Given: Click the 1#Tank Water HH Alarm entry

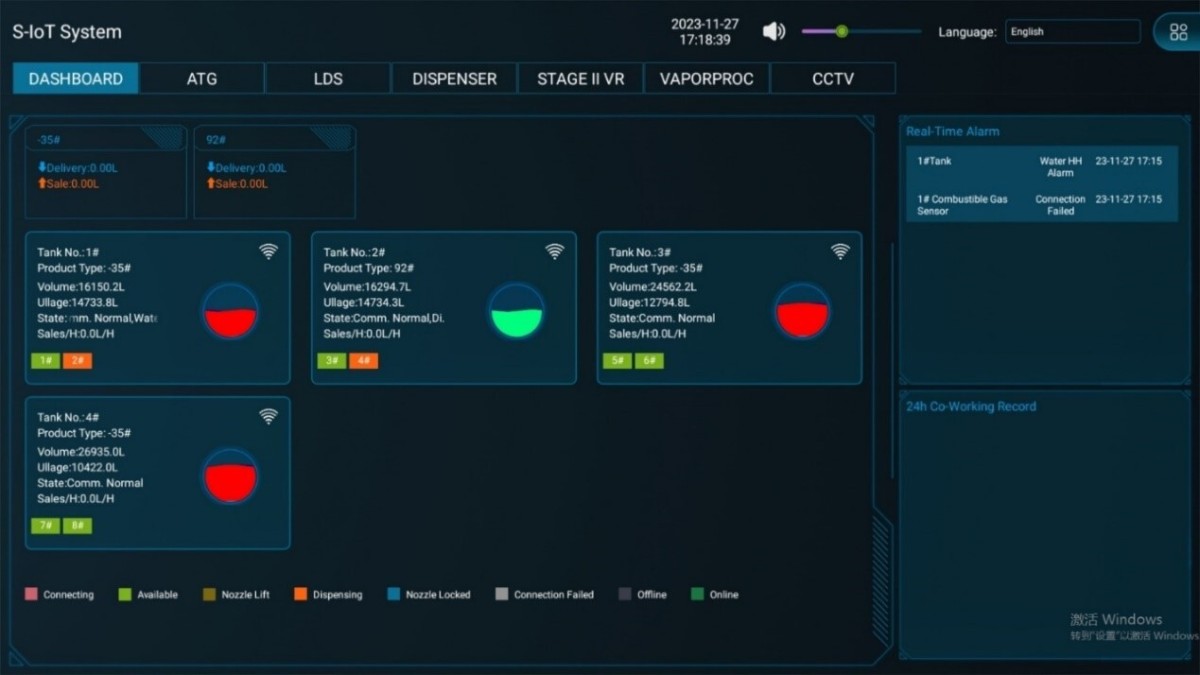Looking at the screenshot, I should click(1041, 166).
